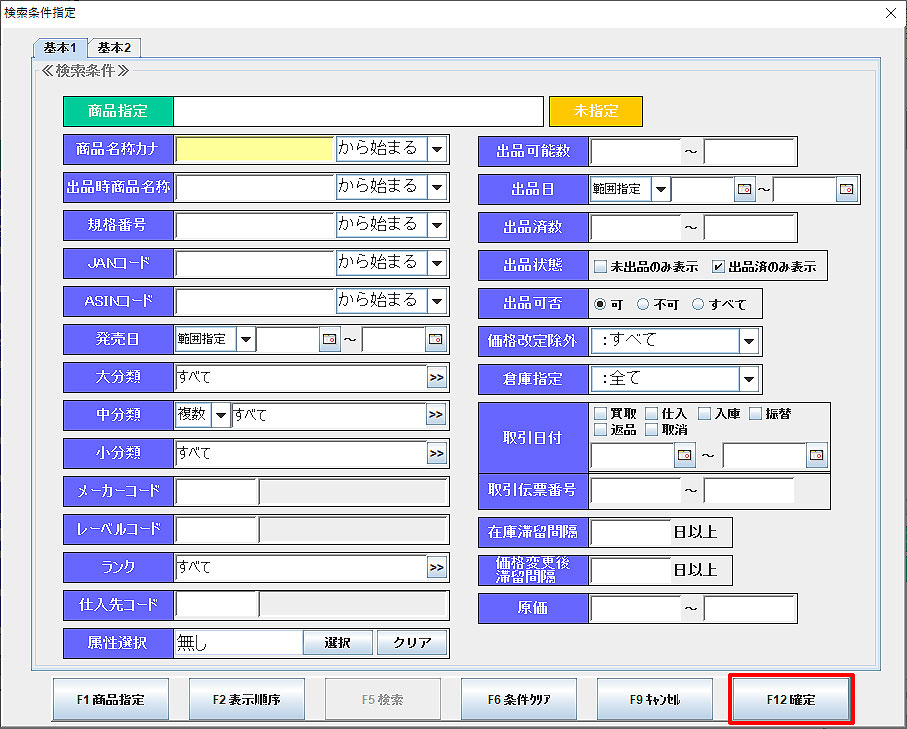This screenshot has width=907, height=729.
Task: Open the 倉庫指定 dropdown list
Action: (749, 379)
